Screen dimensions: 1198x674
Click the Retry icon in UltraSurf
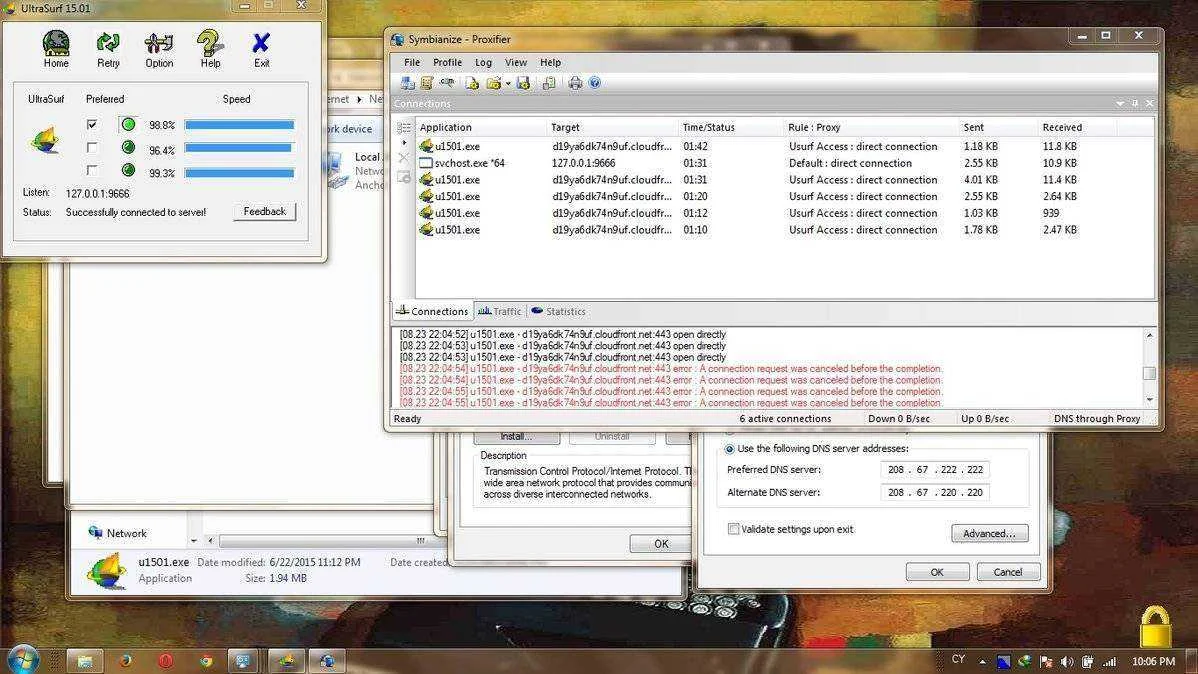coord(108,44)
